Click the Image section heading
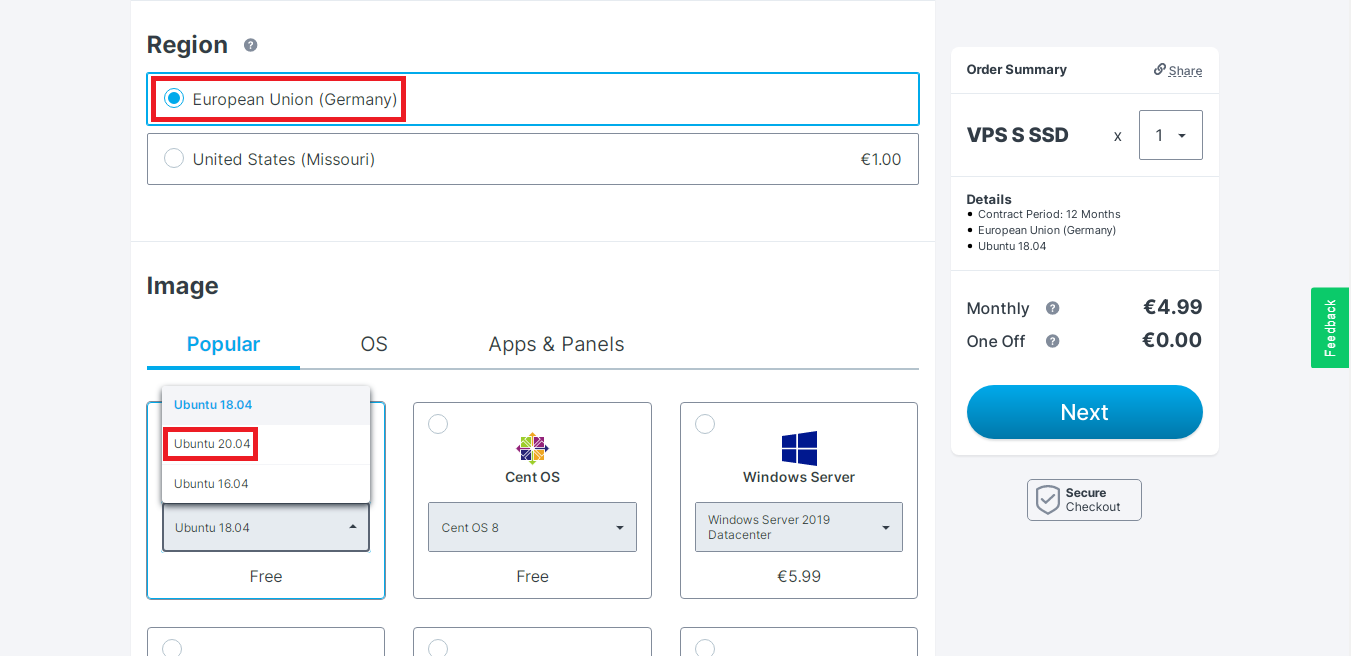This screenshot has height=656, width=1351. (182, 286)
